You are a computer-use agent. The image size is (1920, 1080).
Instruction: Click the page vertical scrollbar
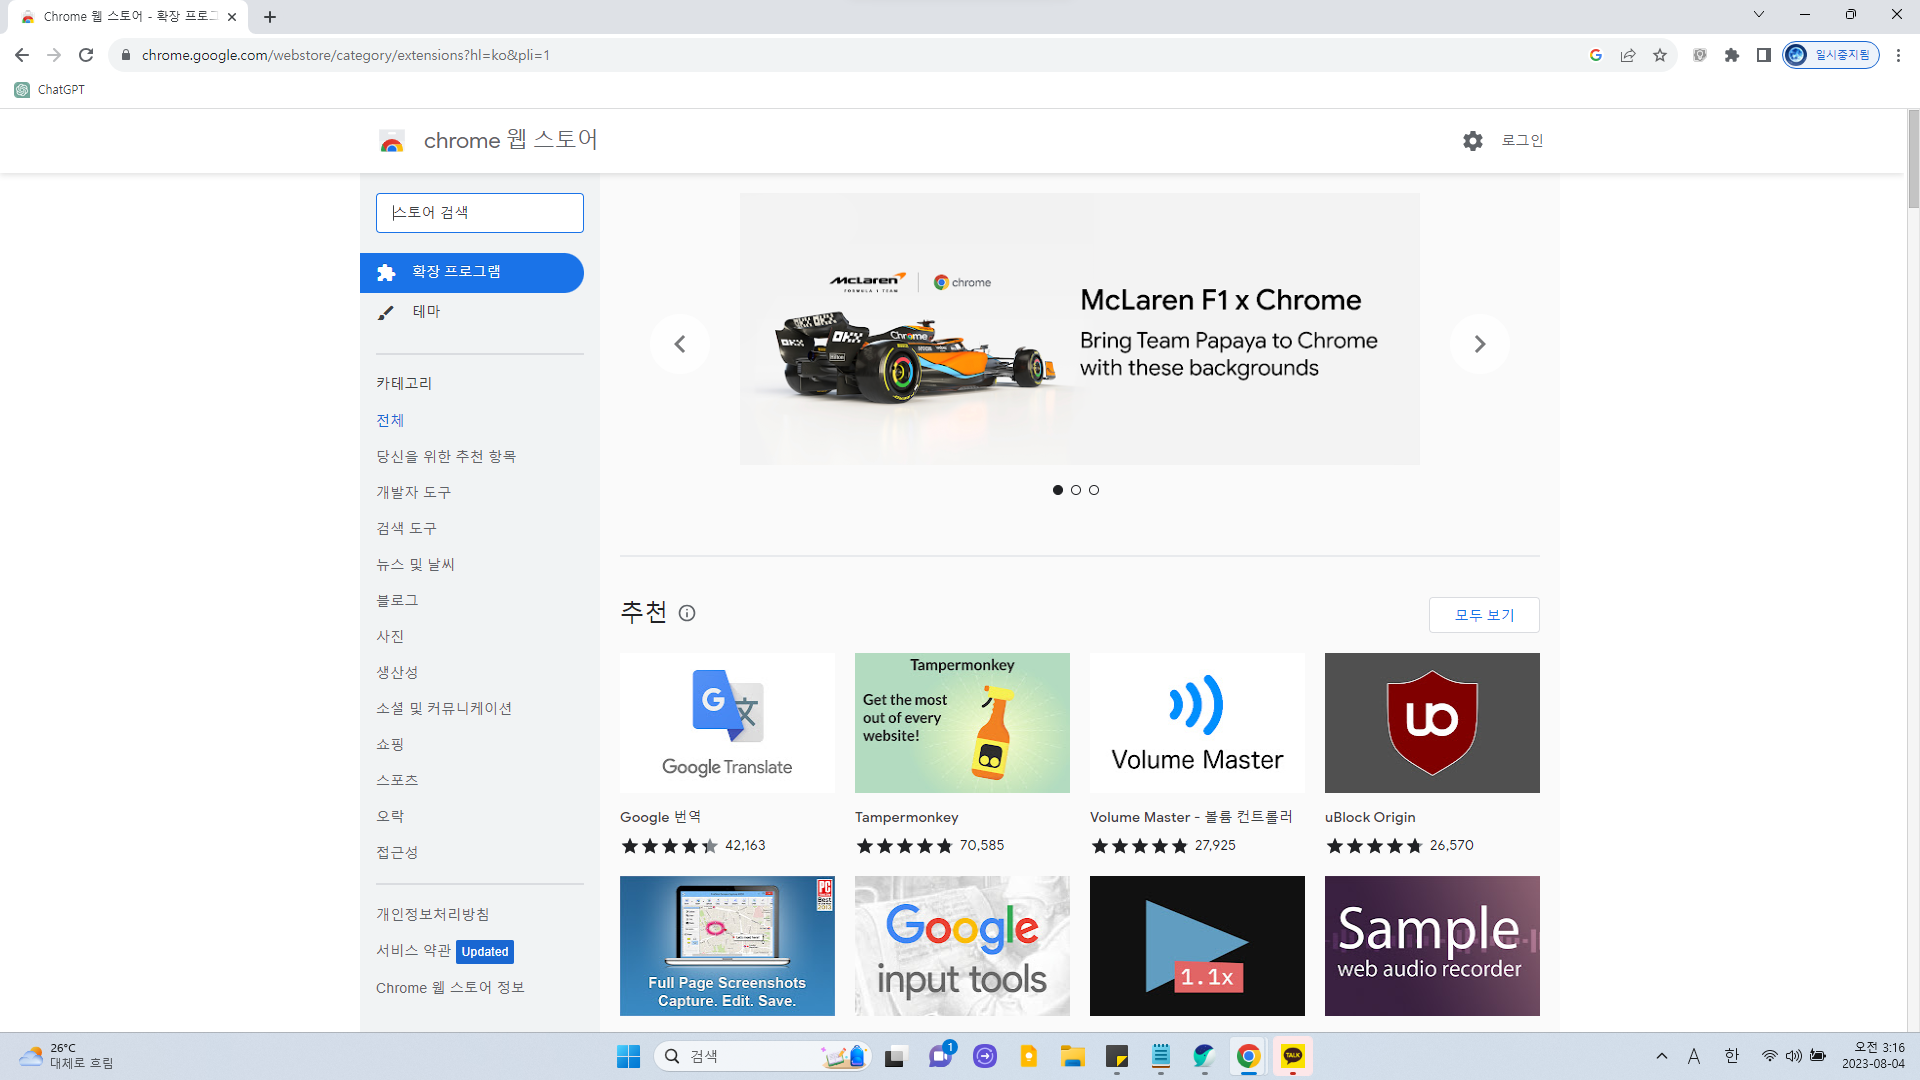(x=1913, y=160)
